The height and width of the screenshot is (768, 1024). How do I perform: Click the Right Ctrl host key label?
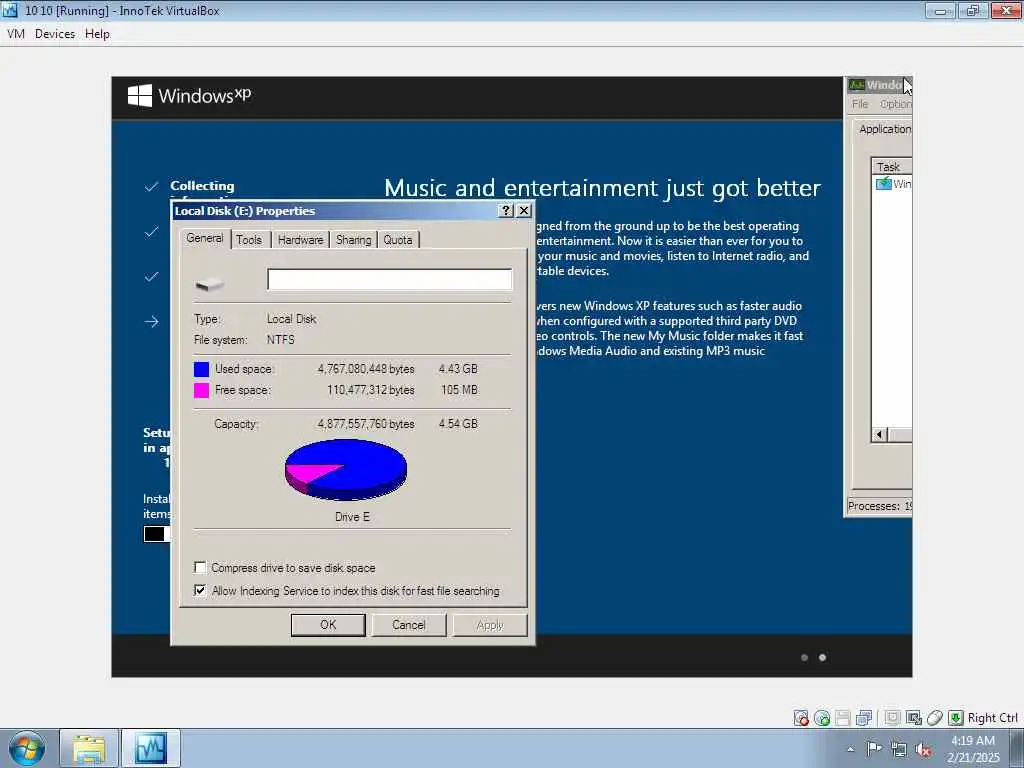click(992, 718)
